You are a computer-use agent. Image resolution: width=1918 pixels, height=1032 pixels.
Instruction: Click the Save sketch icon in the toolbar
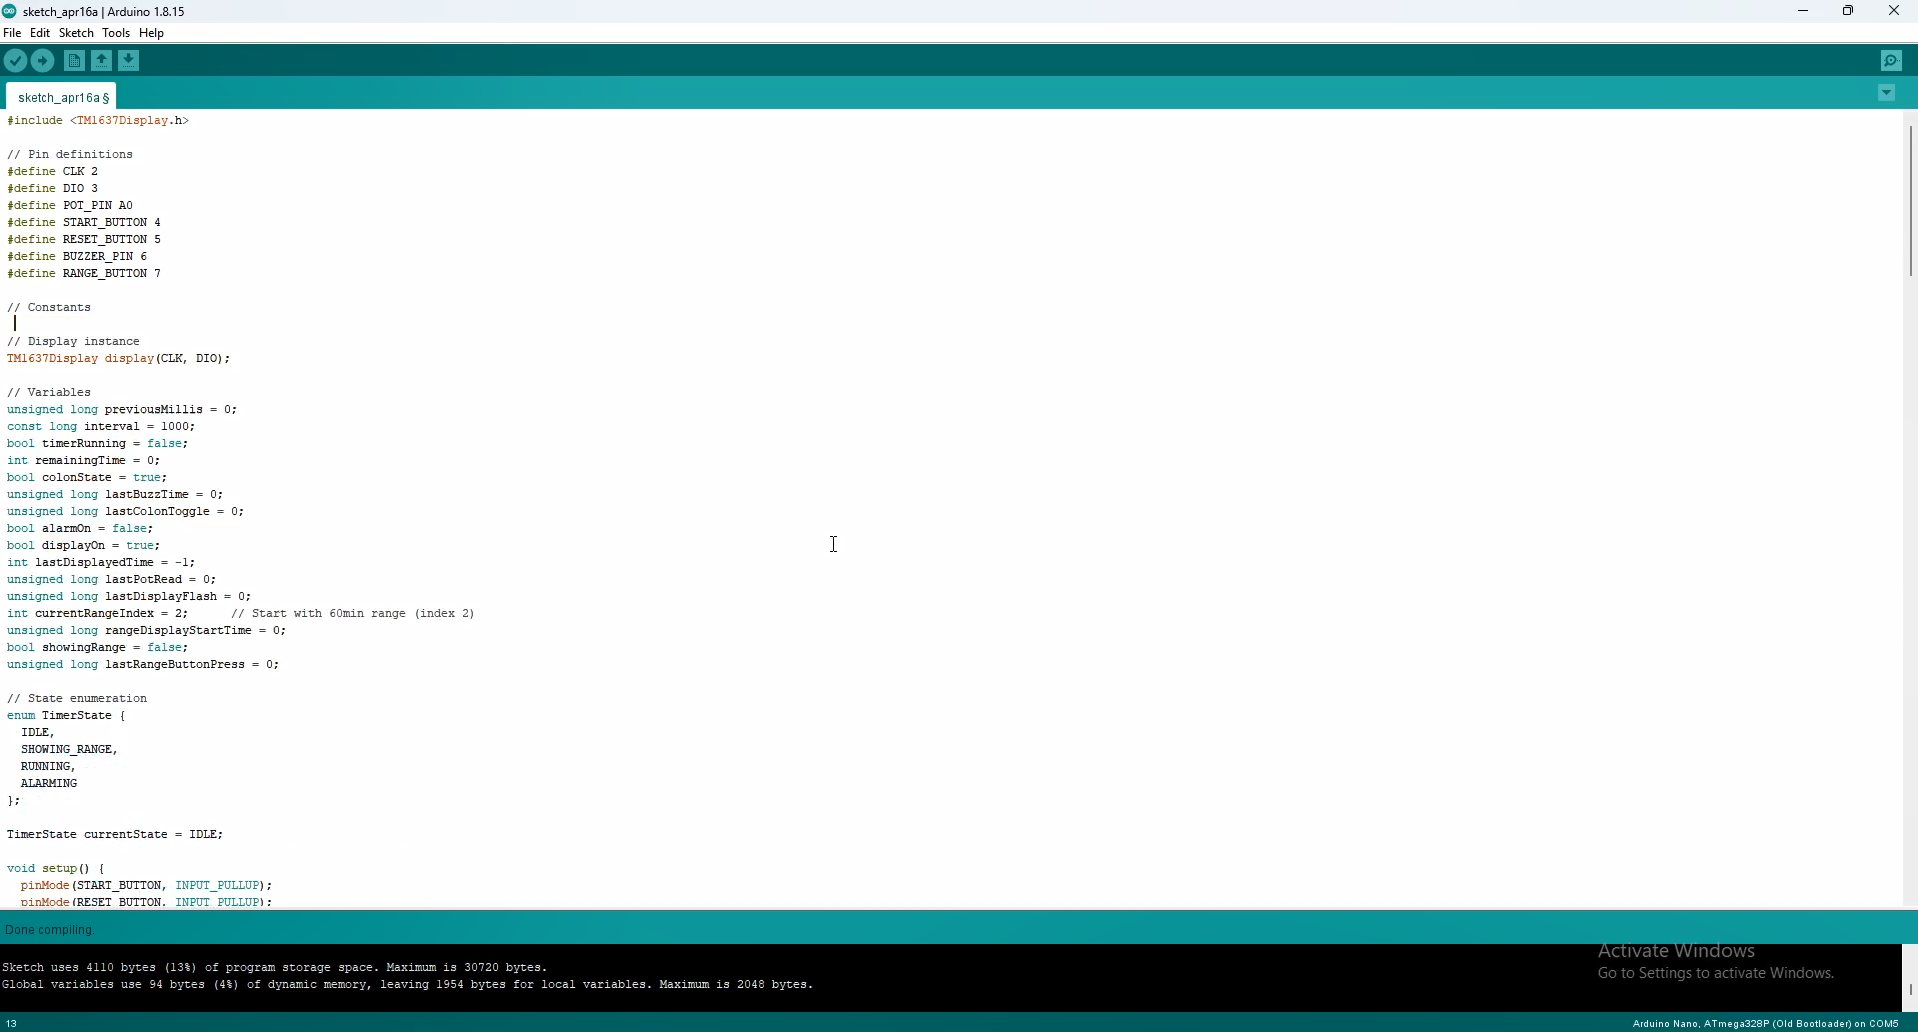pyautogui.click(x=130, y=61)
